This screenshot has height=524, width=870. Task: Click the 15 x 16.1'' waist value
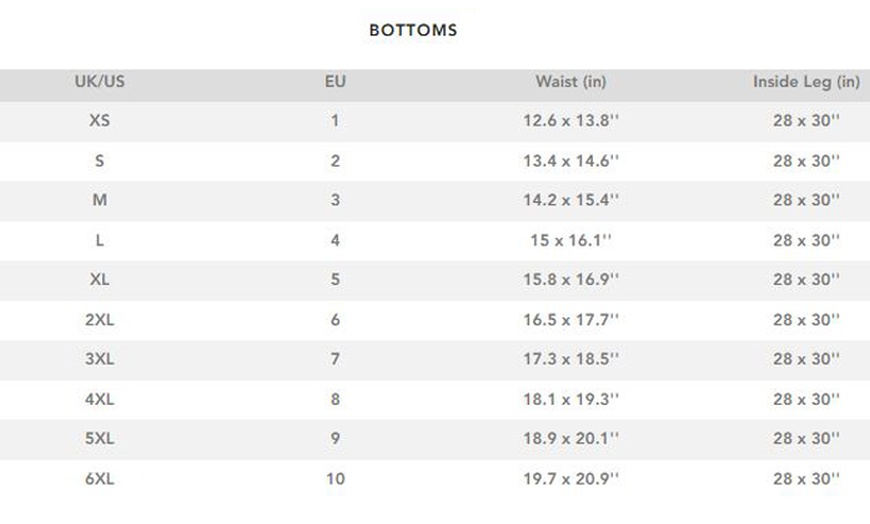pyautogui.click(x=571, y=240)
